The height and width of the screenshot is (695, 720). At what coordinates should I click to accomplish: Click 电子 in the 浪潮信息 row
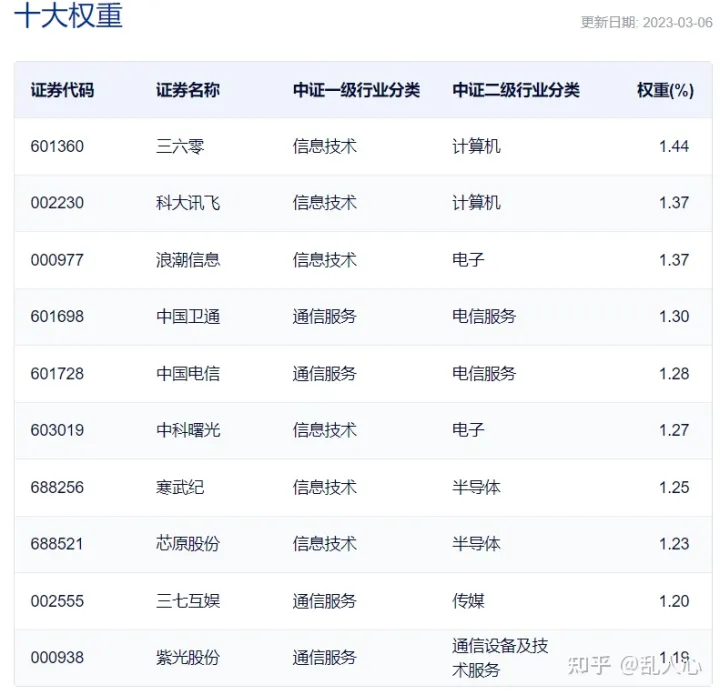(468, 260)
